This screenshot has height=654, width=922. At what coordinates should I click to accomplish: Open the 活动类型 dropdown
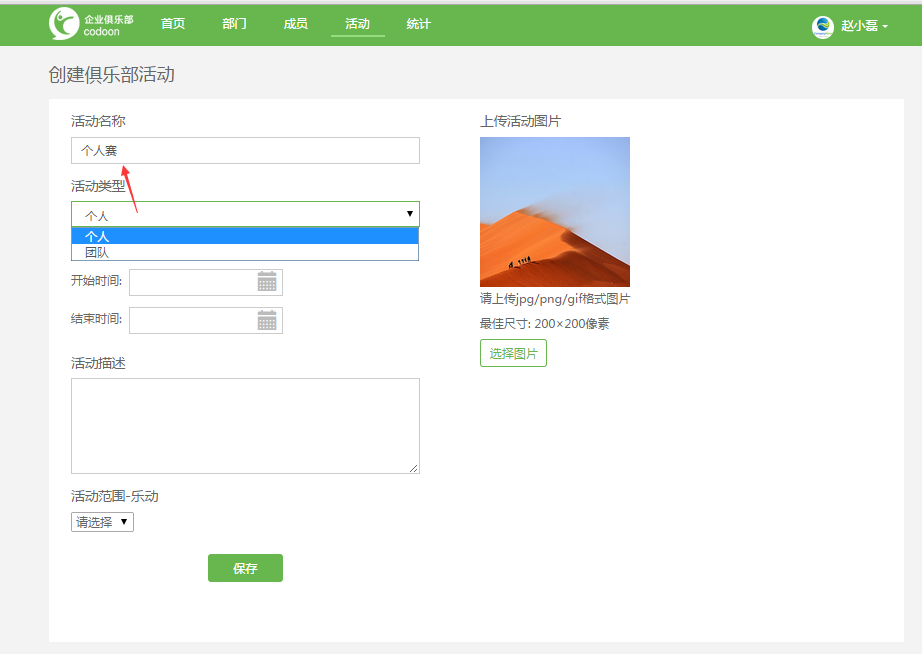pyautogui.click(x=245, y=214)
